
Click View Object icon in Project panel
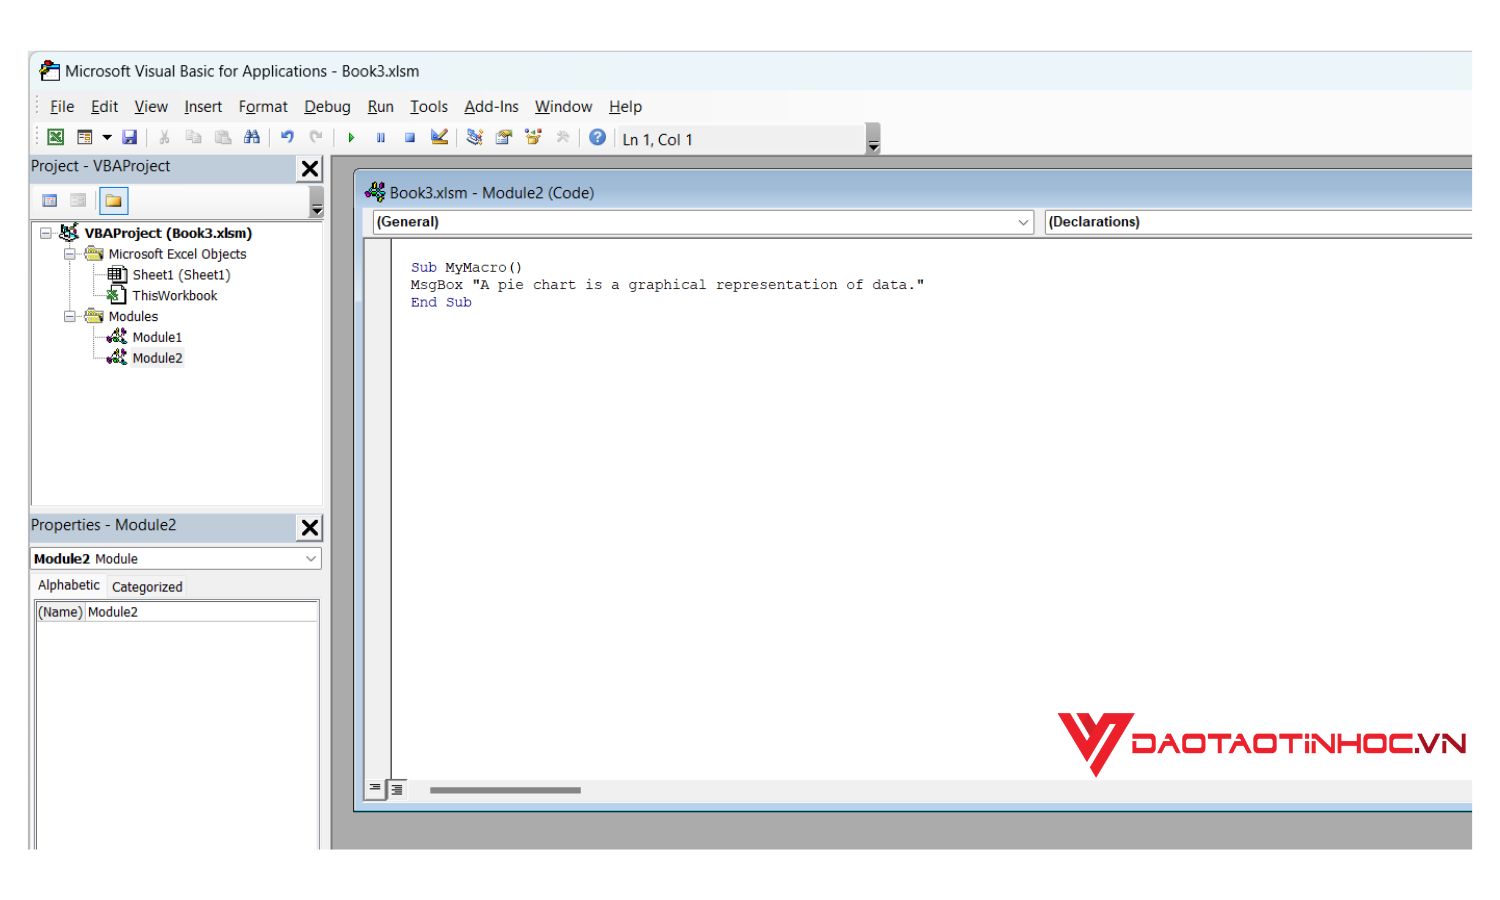pyautogui.click(x=78, y=201)
